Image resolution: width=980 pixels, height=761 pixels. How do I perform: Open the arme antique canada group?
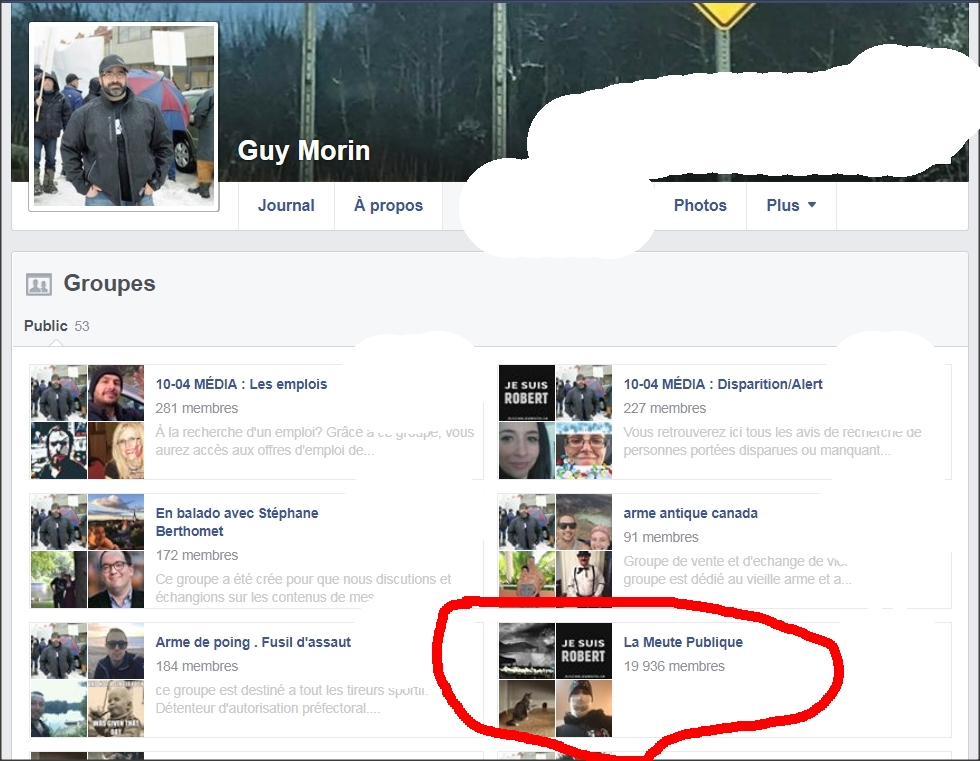tap(690, 513)
